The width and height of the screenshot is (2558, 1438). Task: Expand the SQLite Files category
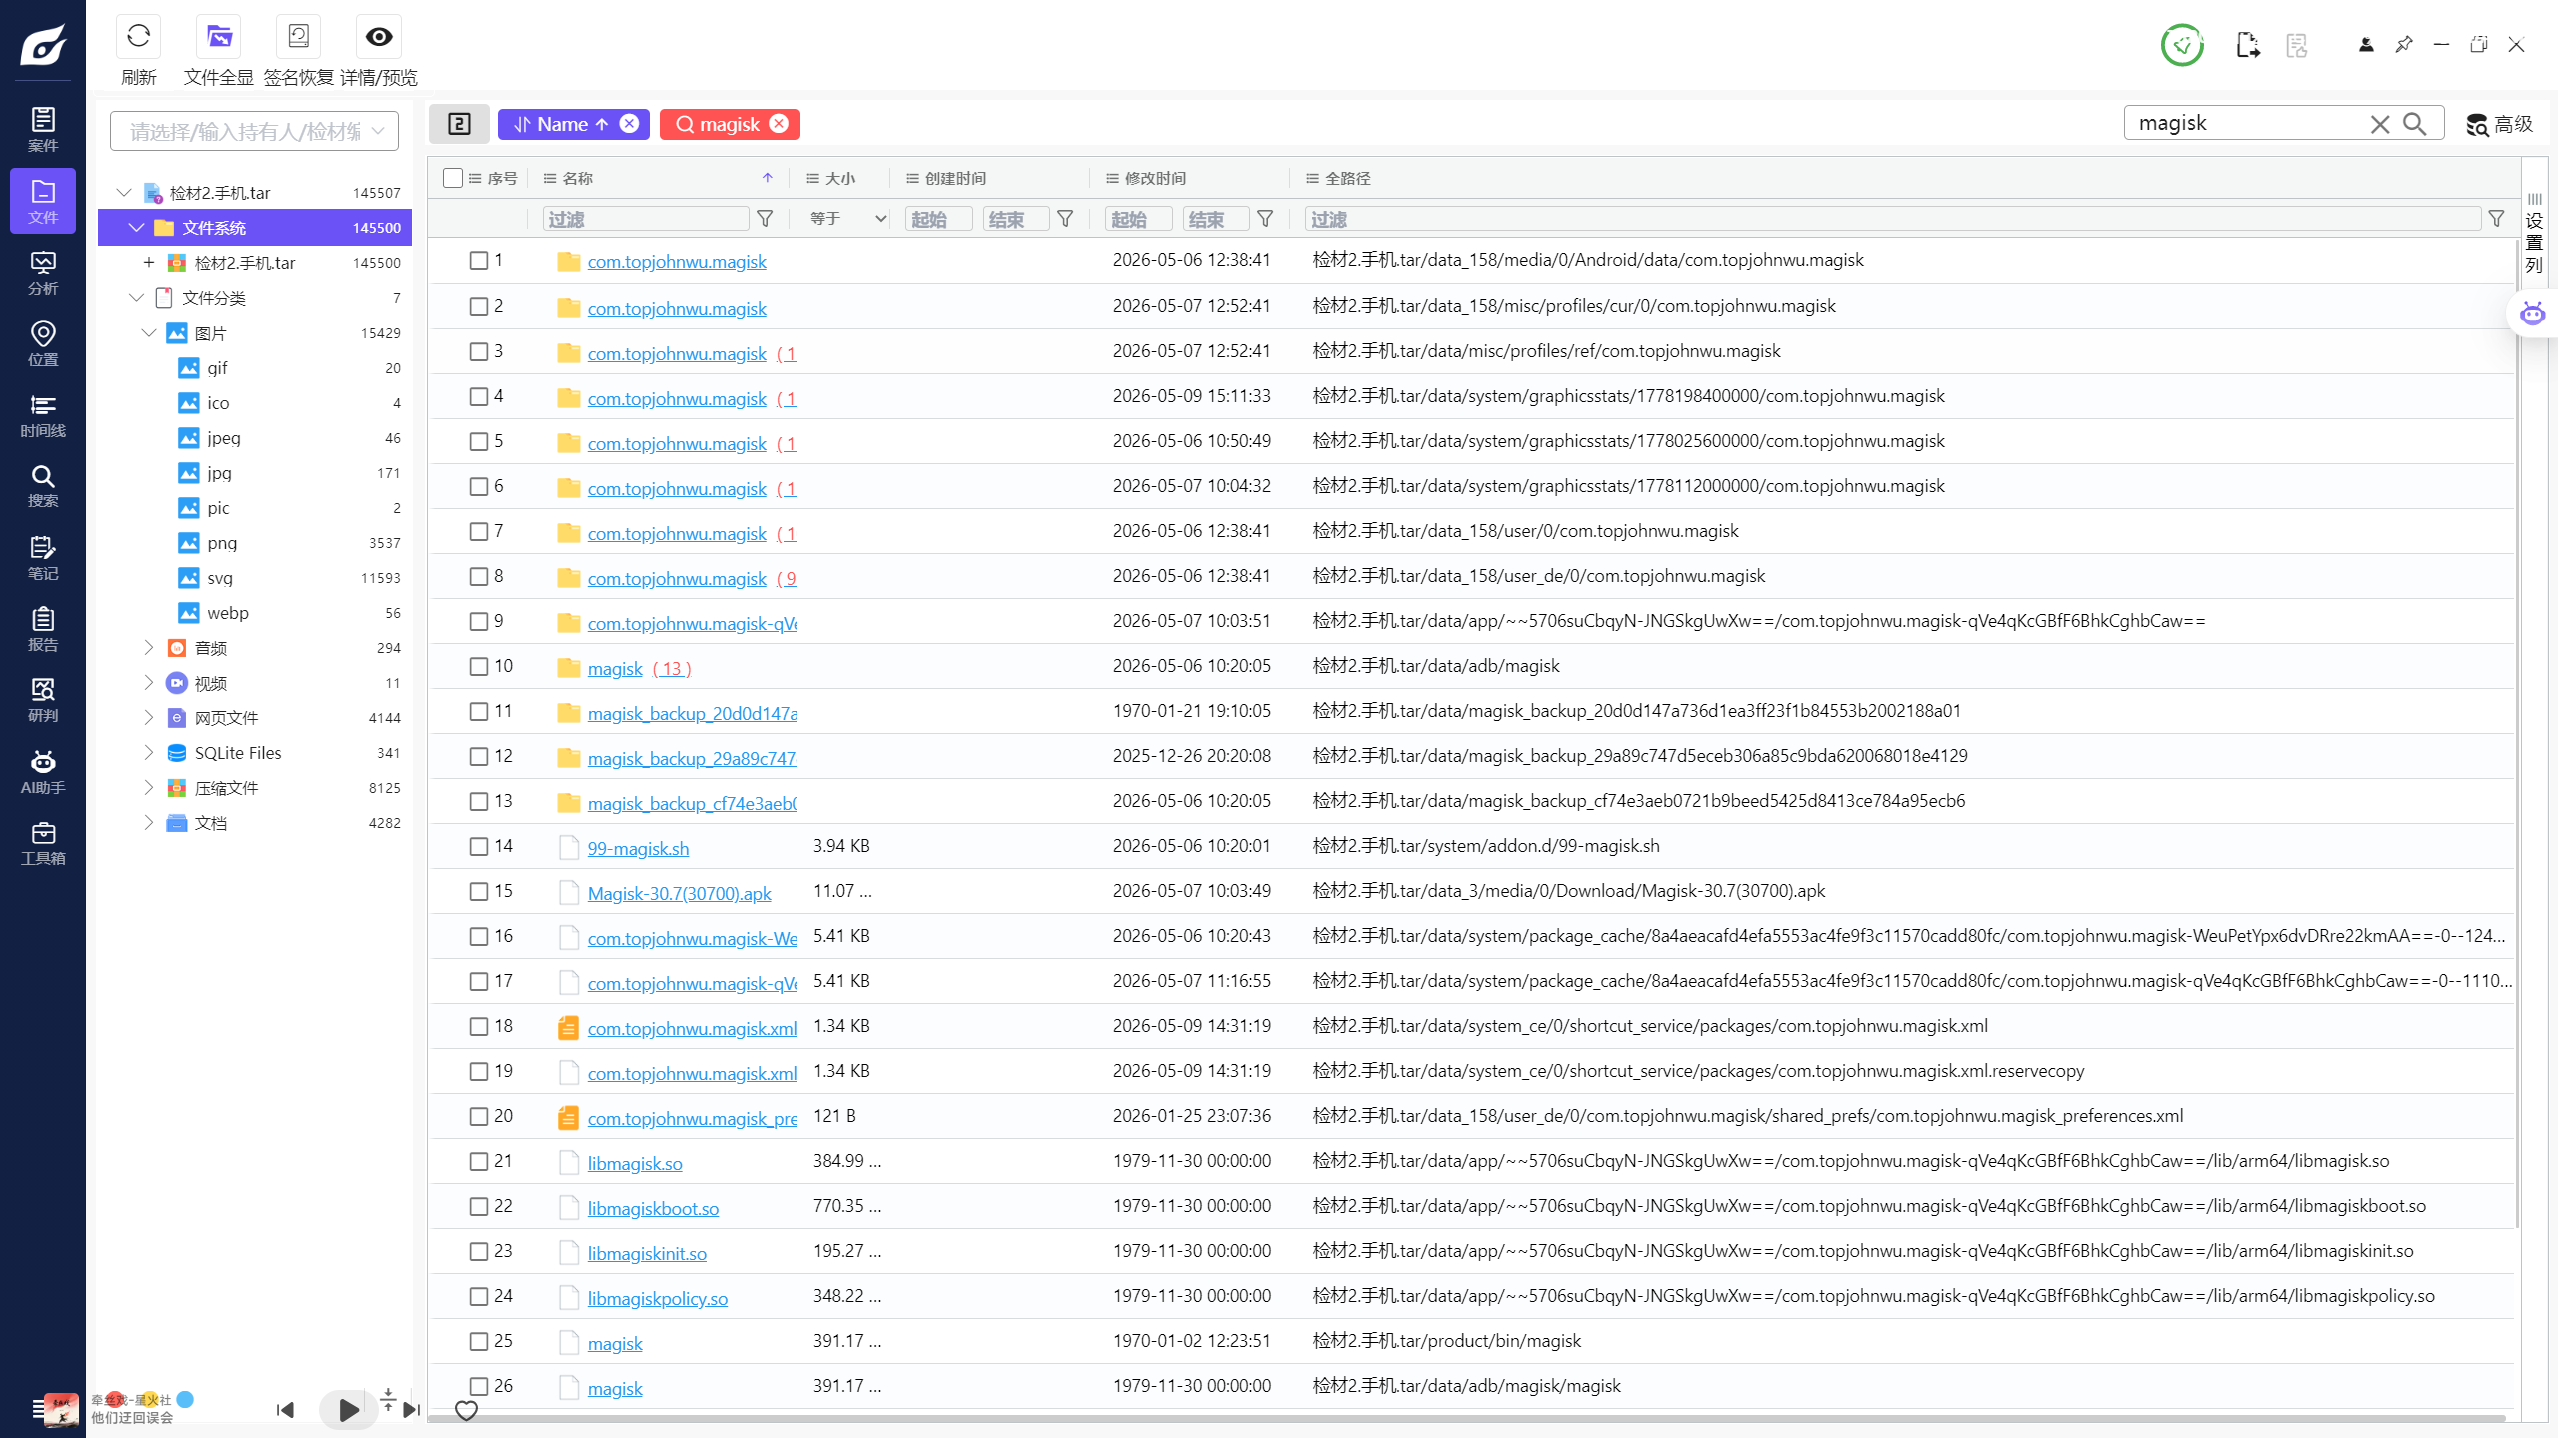(x=149, y=752)
